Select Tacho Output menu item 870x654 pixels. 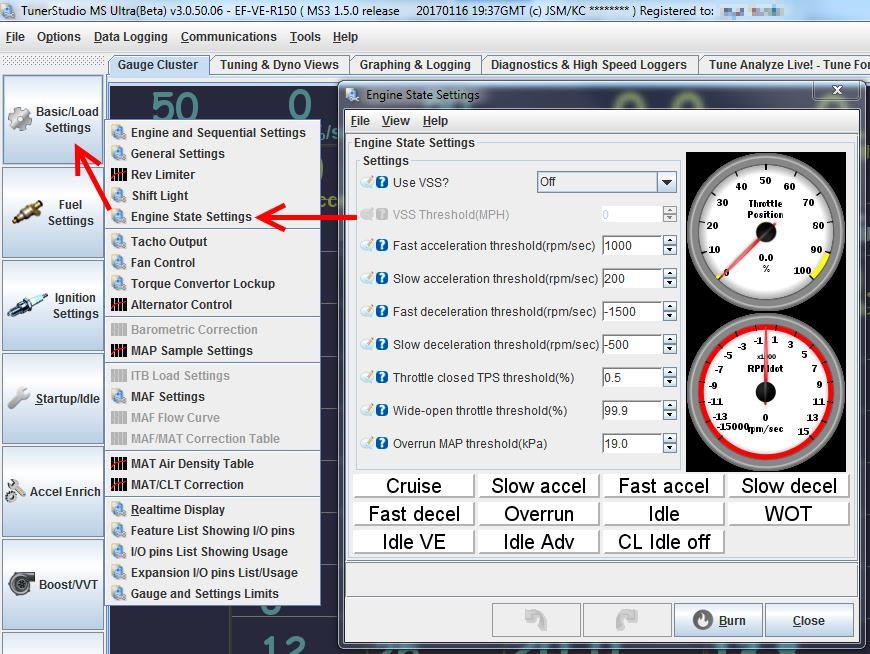[x=213, y=242]
